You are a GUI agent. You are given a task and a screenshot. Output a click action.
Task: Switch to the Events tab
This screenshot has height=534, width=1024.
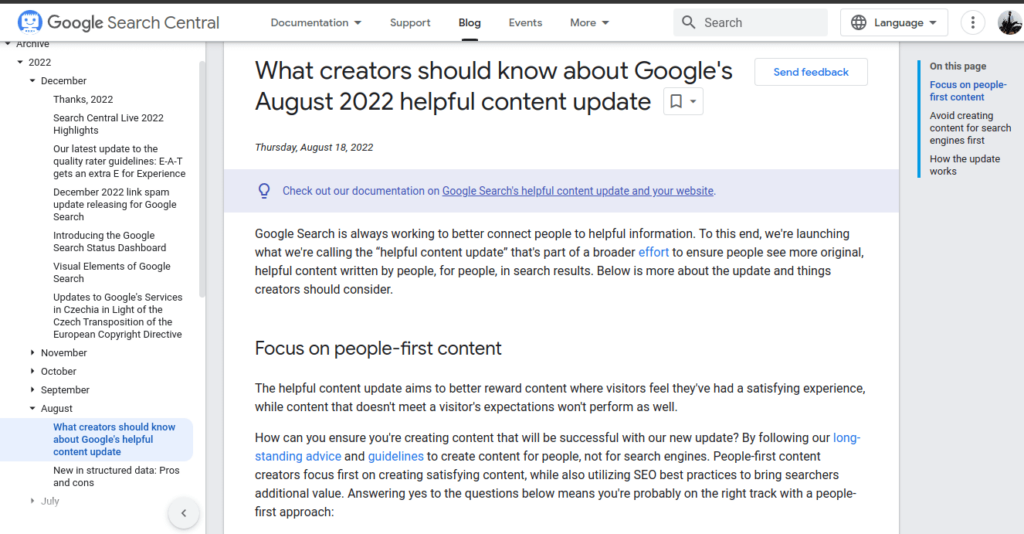tap(525, 22)
